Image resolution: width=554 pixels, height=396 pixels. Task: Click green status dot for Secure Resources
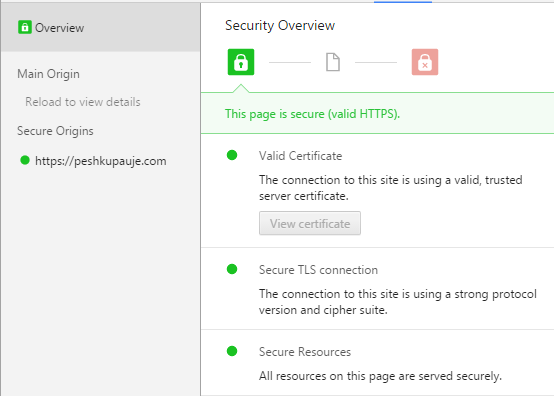(x=232, y=351)
